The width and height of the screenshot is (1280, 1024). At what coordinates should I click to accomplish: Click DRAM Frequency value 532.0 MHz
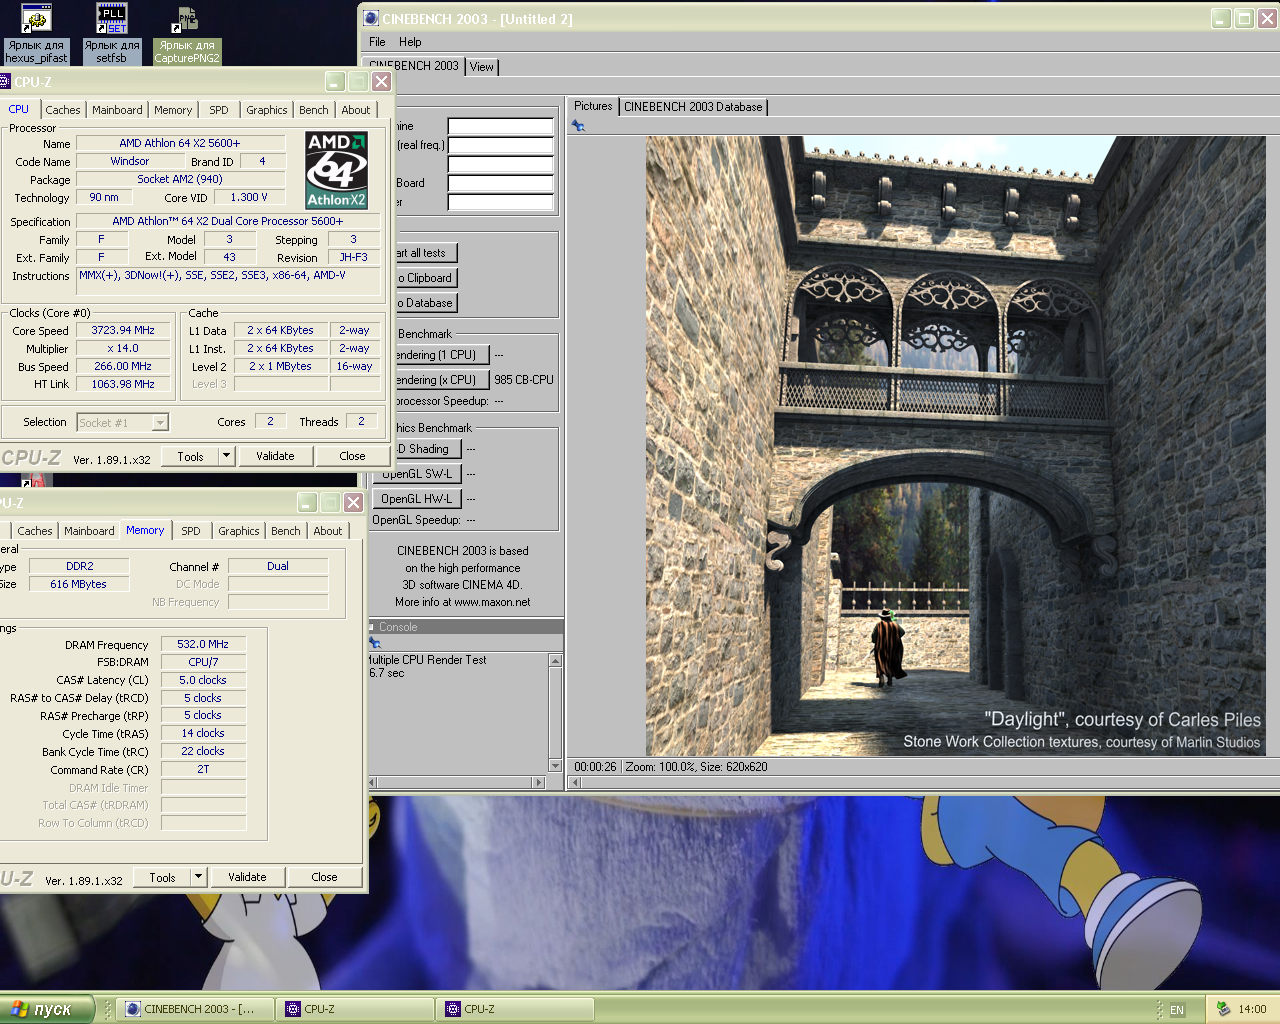click(203, 645)
